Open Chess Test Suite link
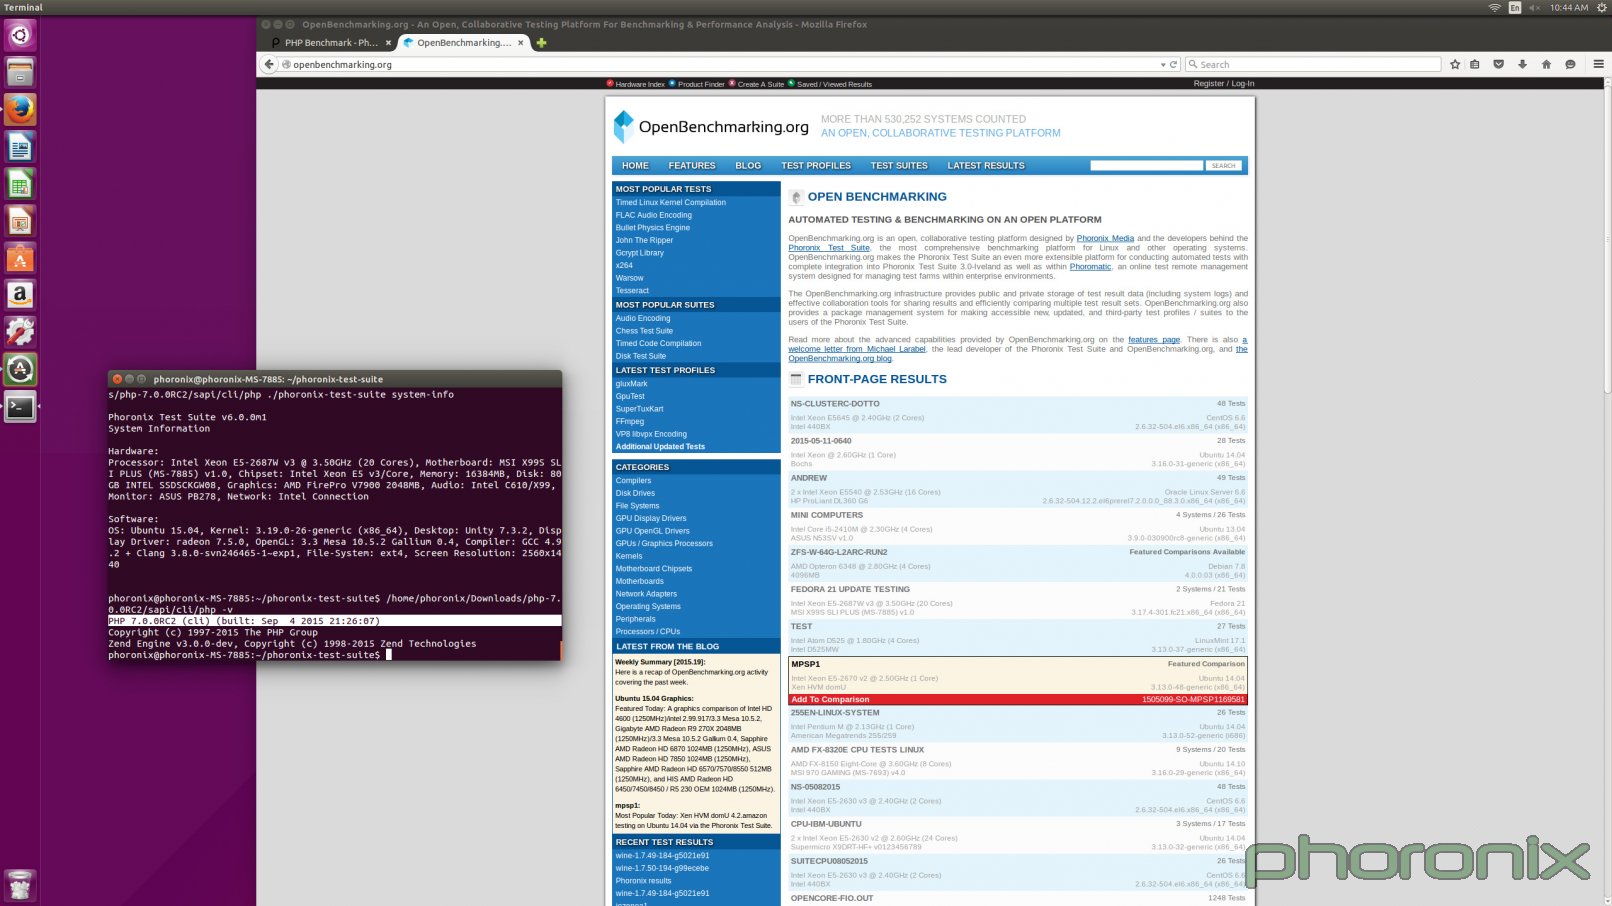Image resolution: width=1612 pixels, height=906 pixels. coord(644,331)
